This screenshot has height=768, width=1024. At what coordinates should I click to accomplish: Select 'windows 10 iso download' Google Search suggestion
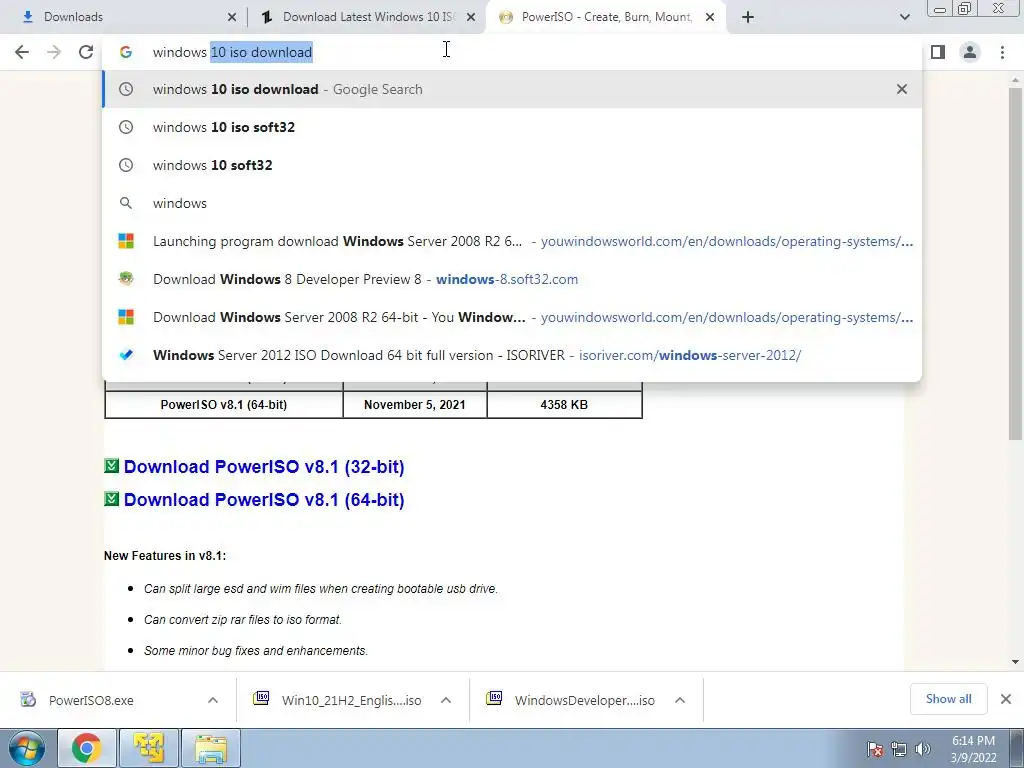tap(512, 89)
